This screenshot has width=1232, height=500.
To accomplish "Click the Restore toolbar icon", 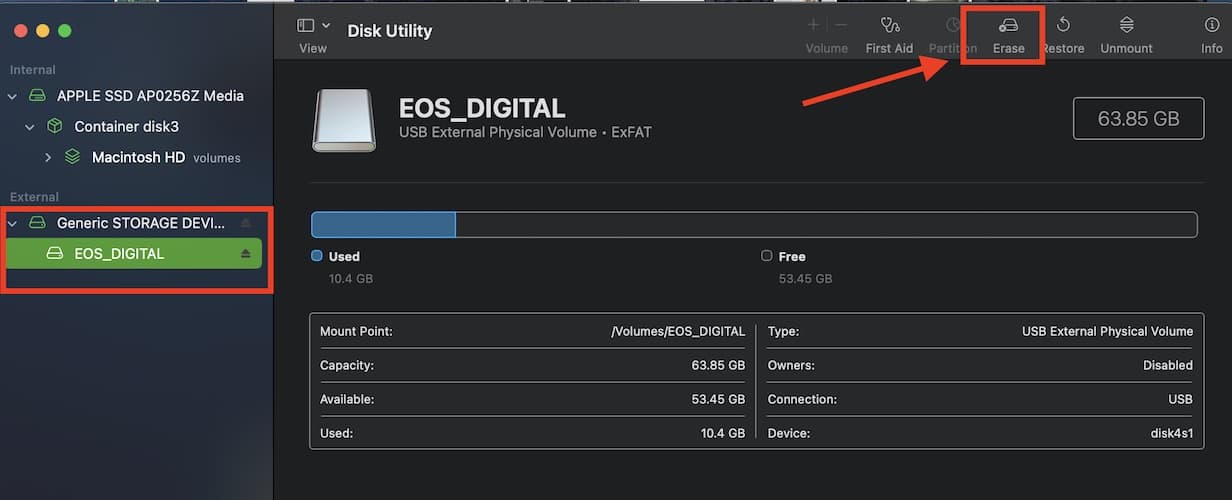I will click(1063, 26).
